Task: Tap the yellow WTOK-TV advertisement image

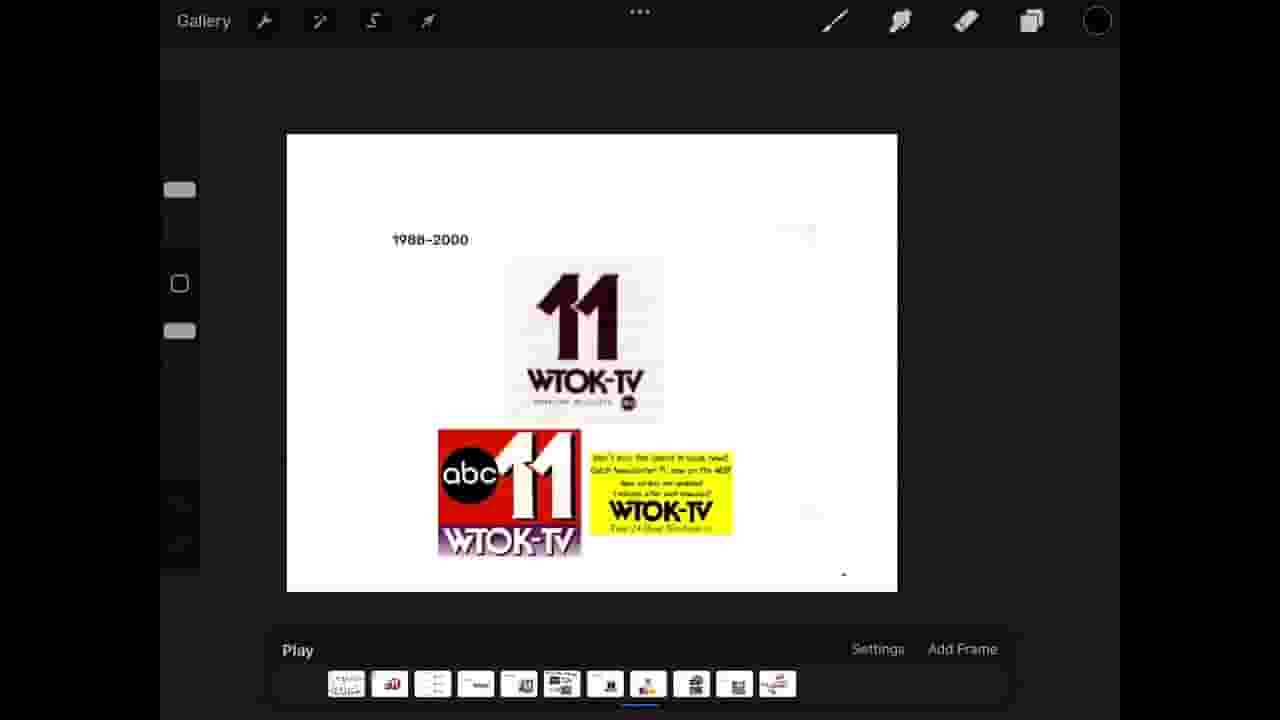Action: pyautogui.click(x=661, y=493)
